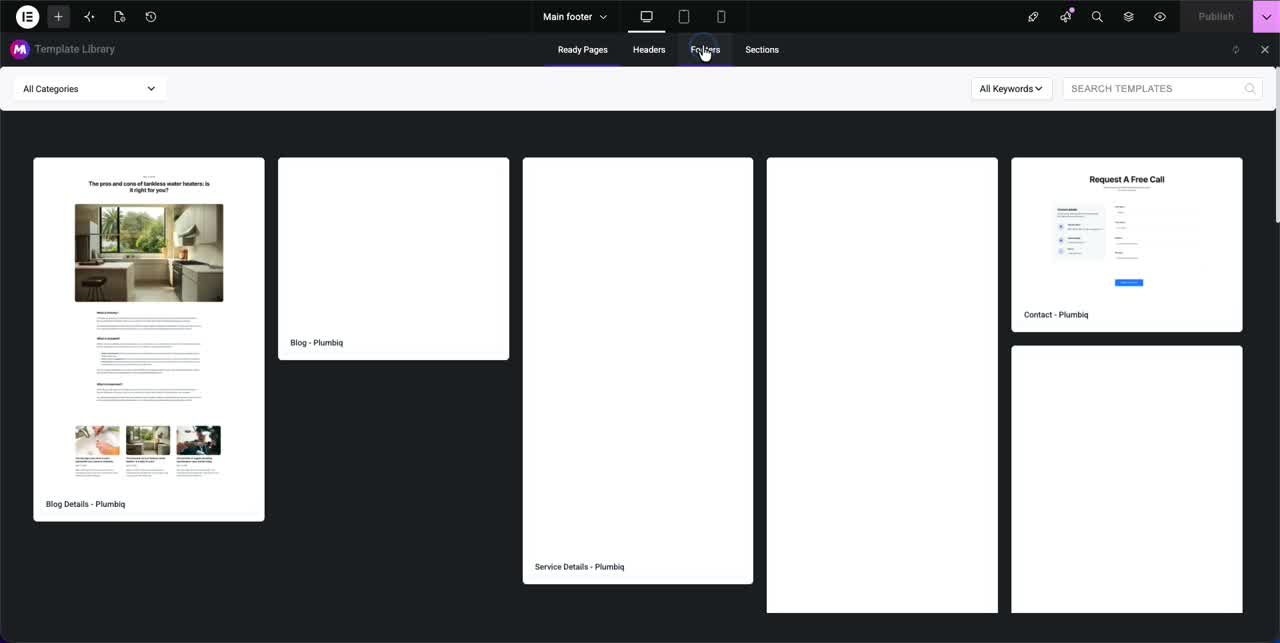Switch to the Headers tab
The image size is (1280, 643).
point(649,50)
